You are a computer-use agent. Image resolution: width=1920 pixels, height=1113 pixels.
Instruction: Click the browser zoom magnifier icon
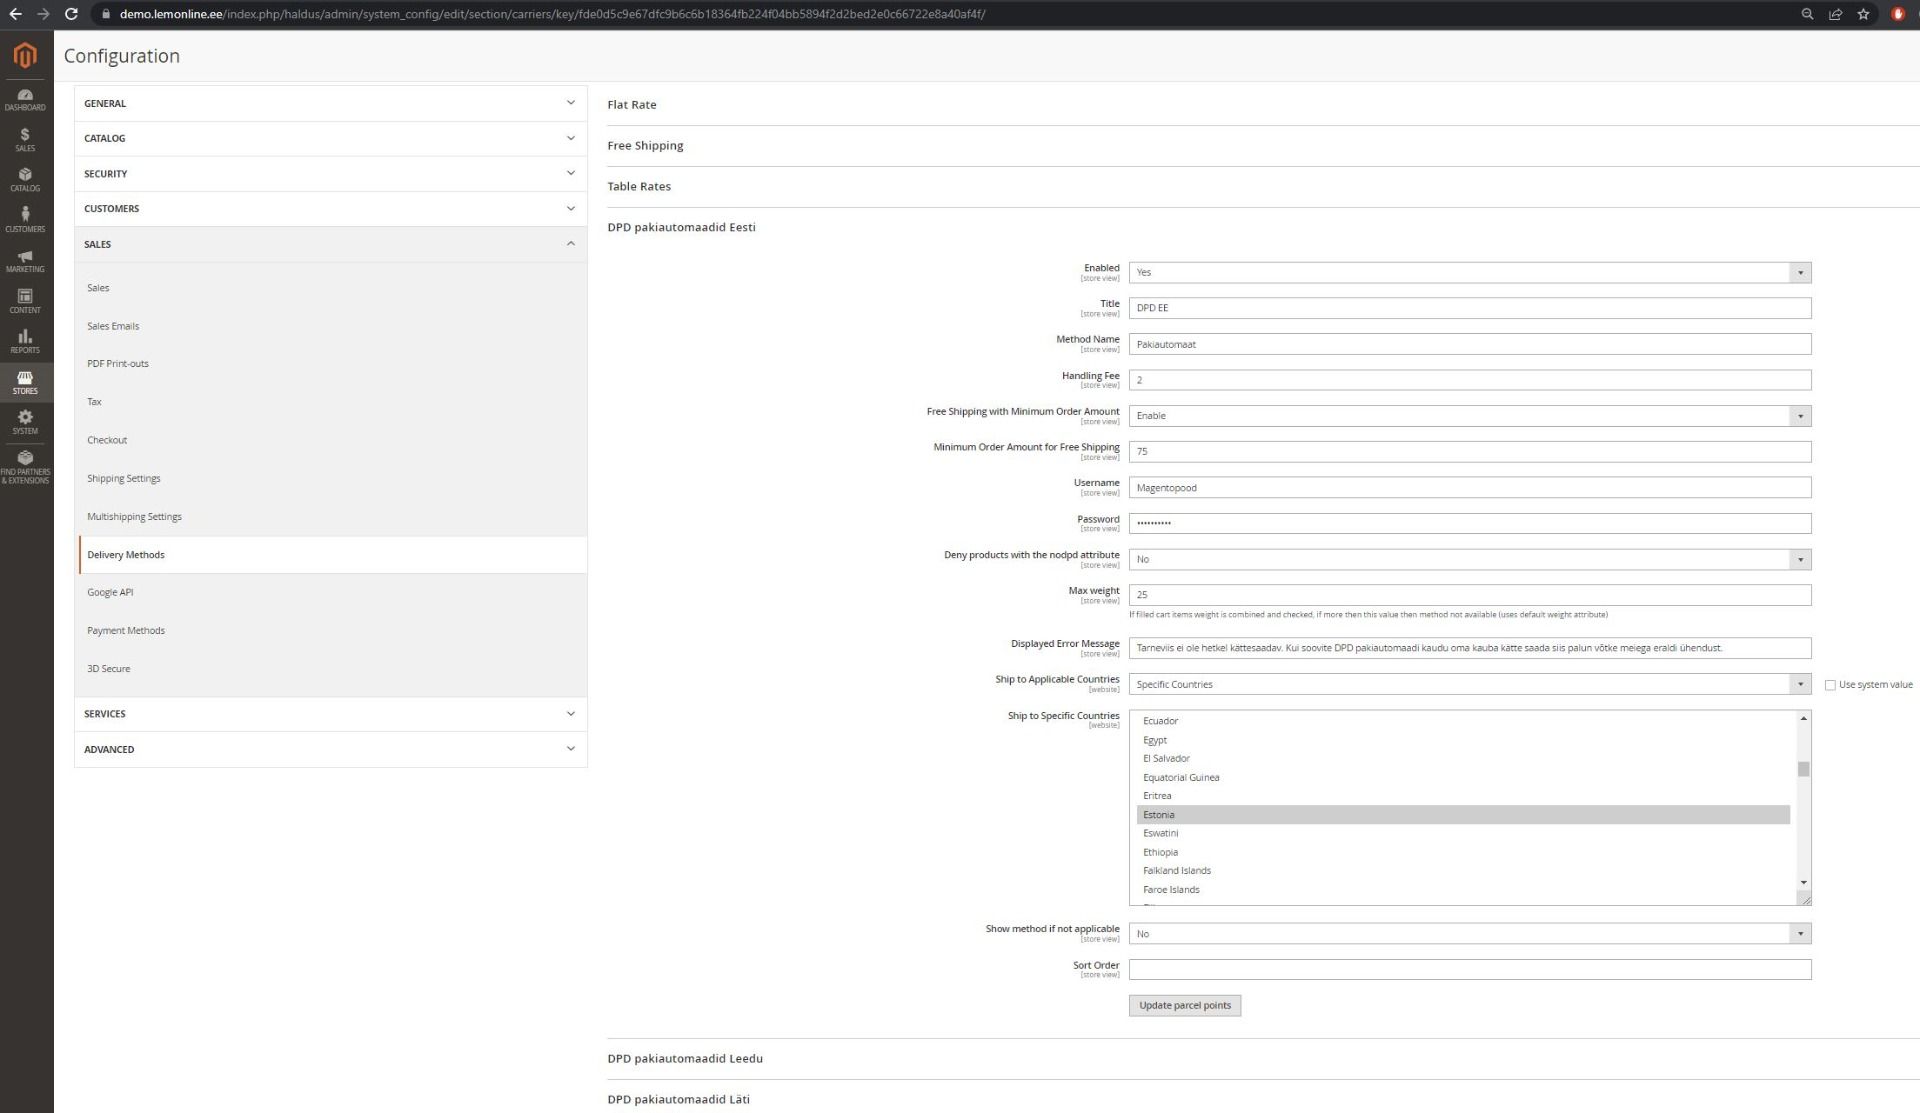tap(1807, 14)
